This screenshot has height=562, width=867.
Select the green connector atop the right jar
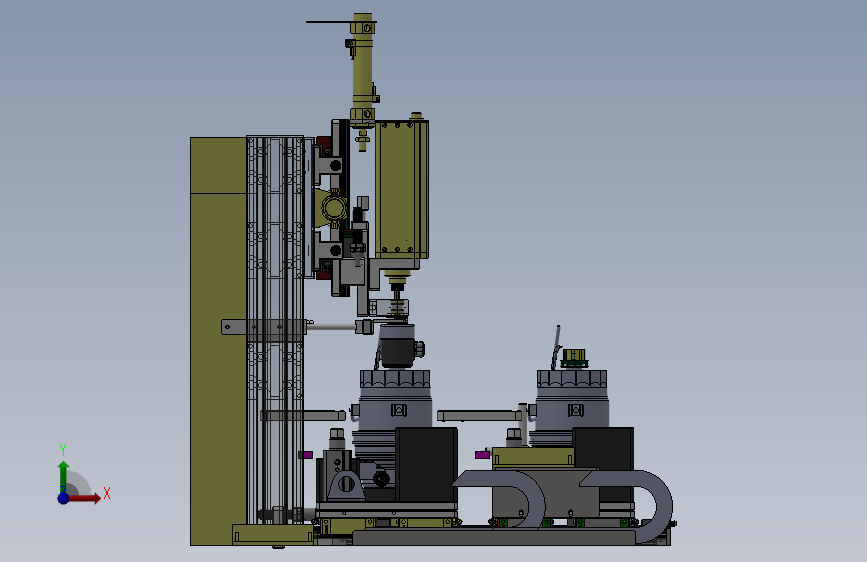(574, 358)
